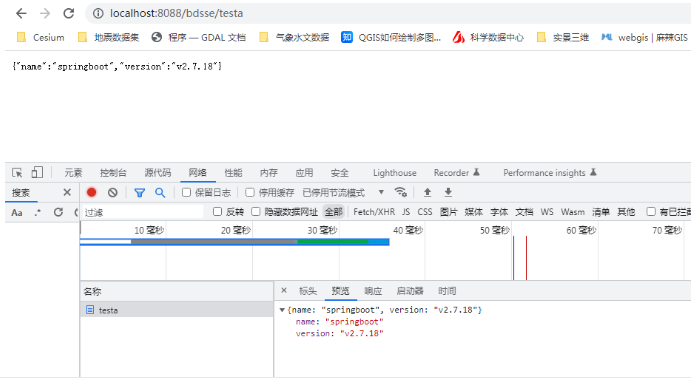691x379 pixels.
Task: Filter requests by JS type
Action: click(406, 212)
